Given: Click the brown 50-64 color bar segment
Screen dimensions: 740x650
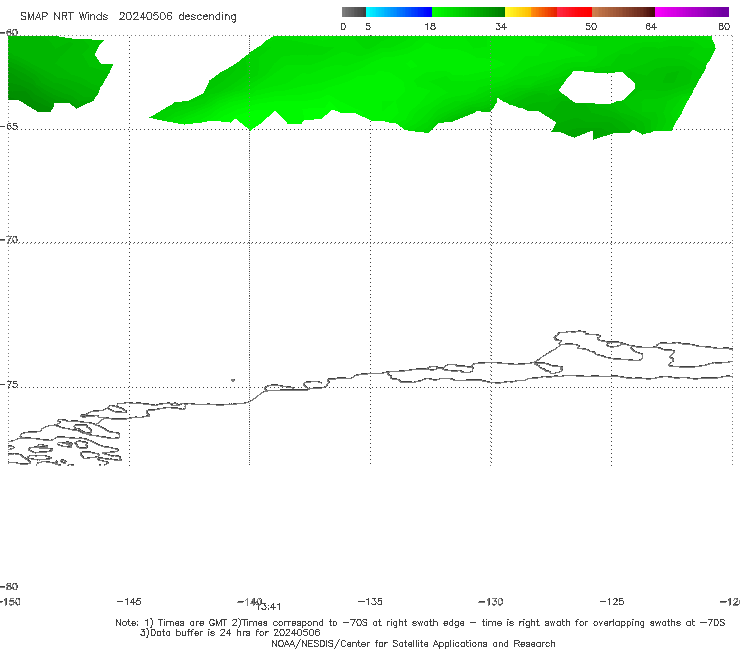Looking at the screenshot, I should click(x=623, y=12).
